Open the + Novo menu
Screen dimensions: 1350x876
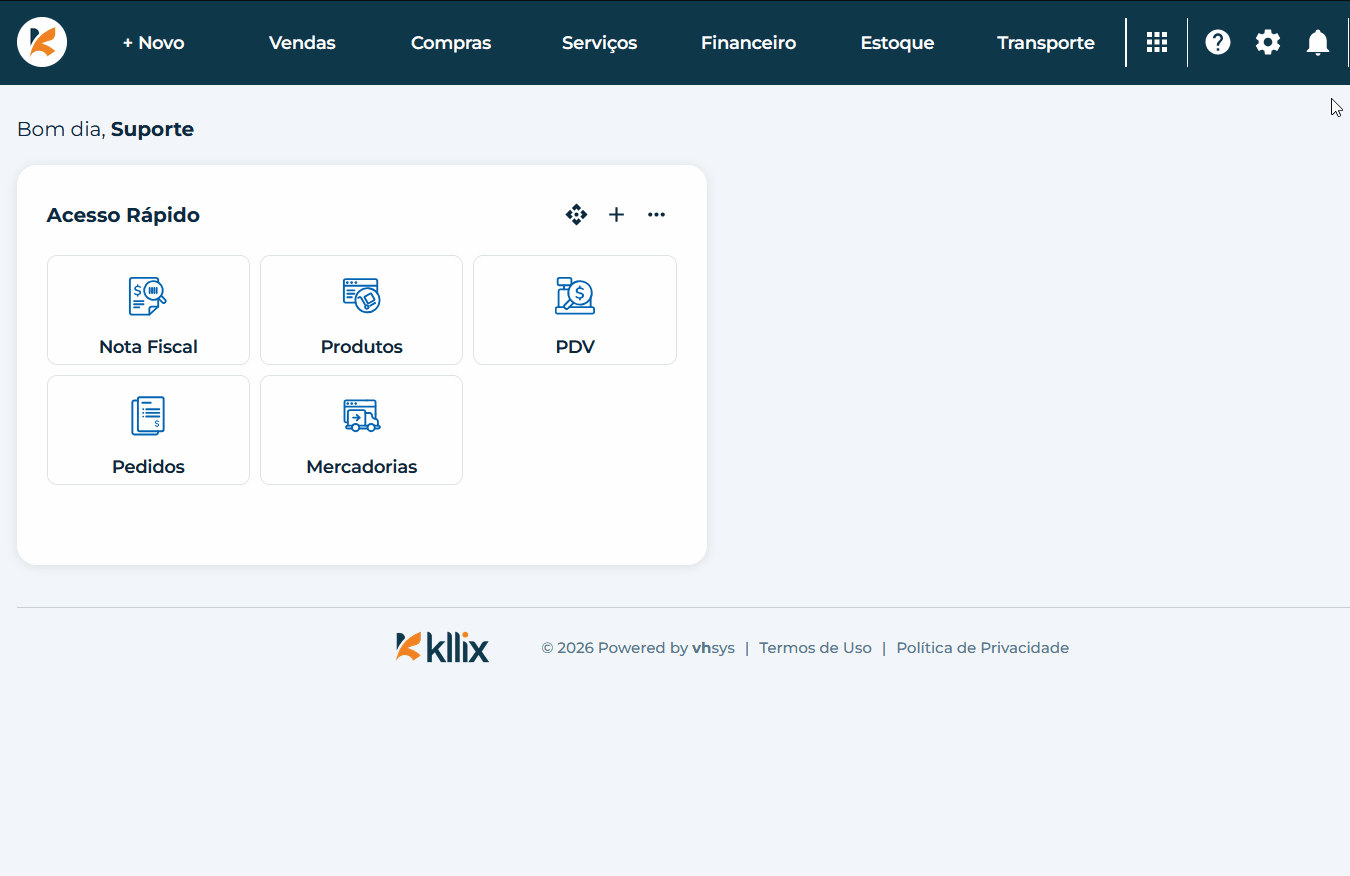tap(153, 43)
